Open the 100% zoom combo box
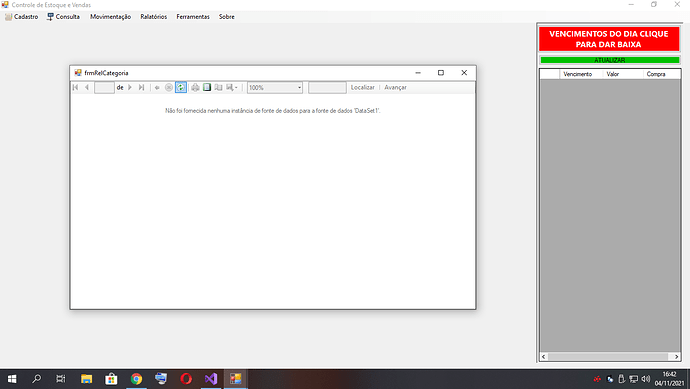The width and height of the screenshot is (690, 389). coord(275,88)
